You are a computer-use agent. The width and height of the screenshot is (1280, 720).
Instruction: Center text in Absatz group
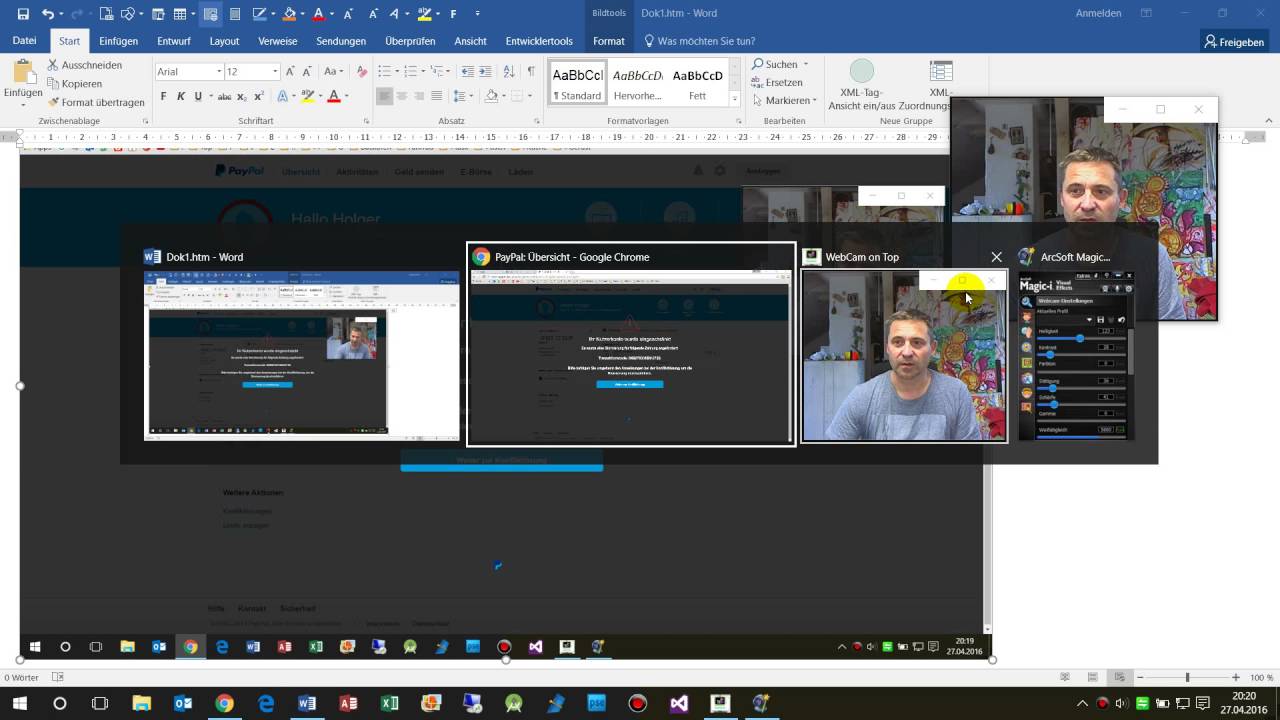tap(401, 96)
